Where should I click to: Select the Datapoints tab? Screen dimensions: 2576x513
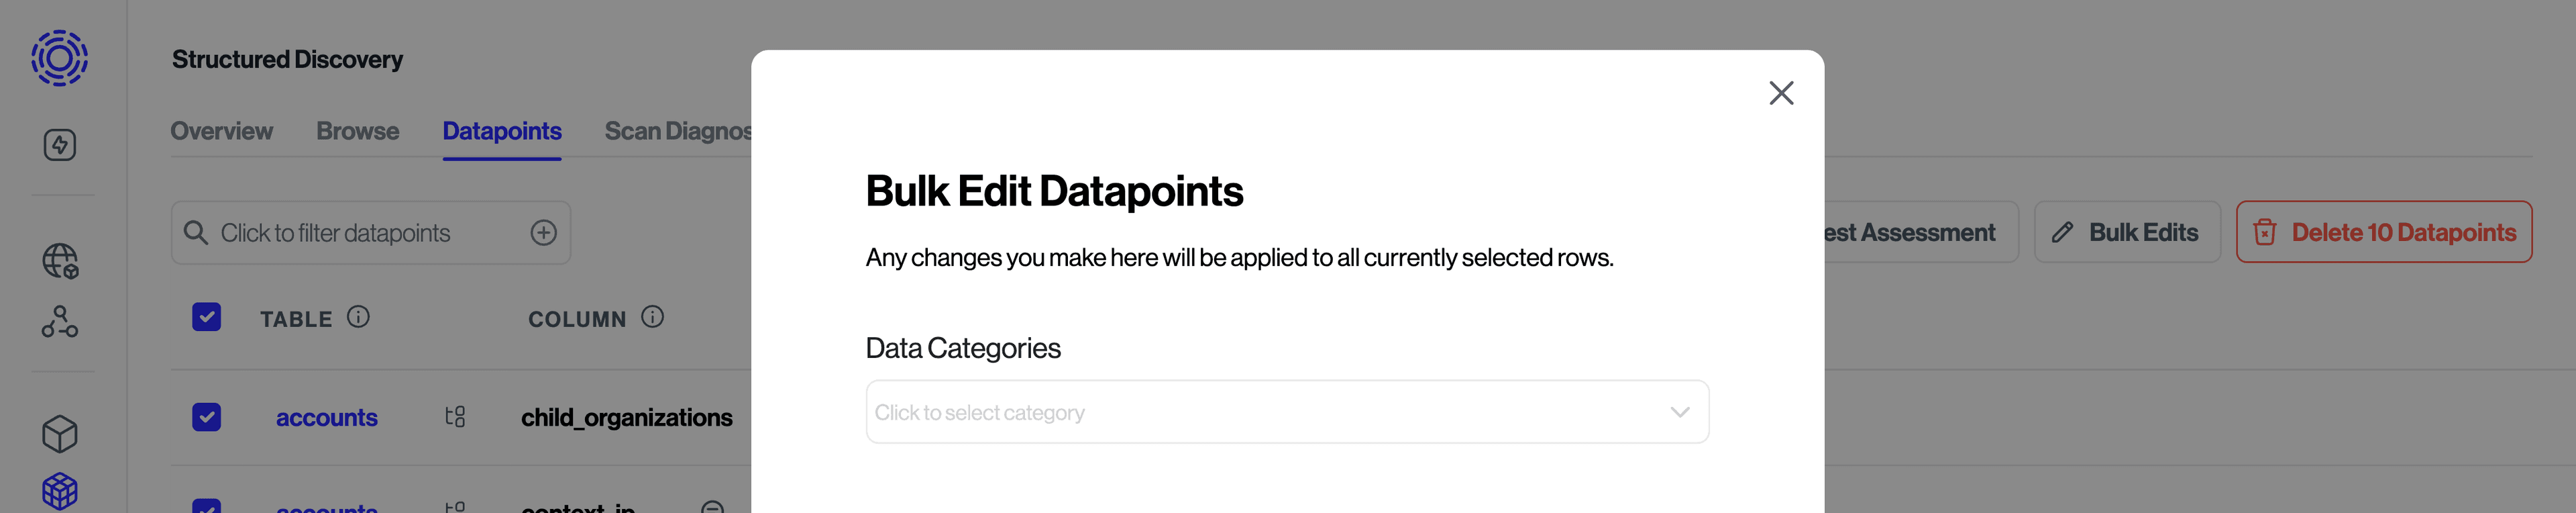(x=502, y=131)
